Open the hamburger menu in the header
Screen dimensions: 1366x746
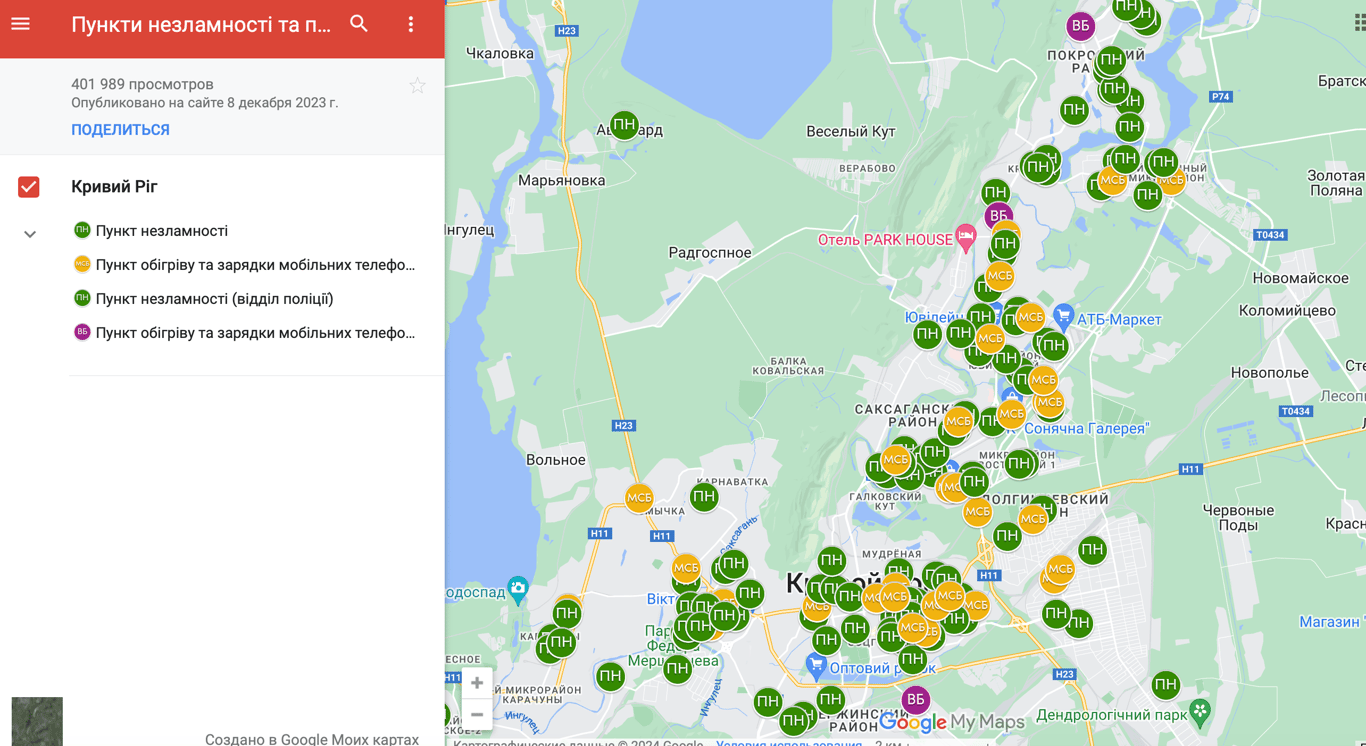coord(21,24)
